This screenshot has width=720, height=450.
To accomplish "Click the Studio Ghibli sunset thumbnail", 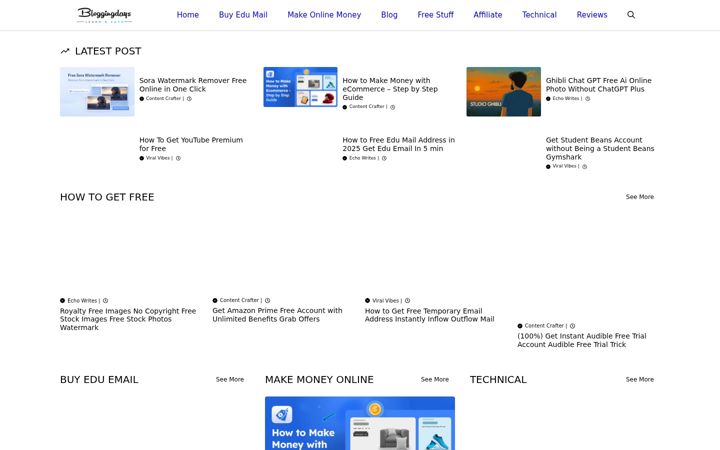I will coord(504,91).
